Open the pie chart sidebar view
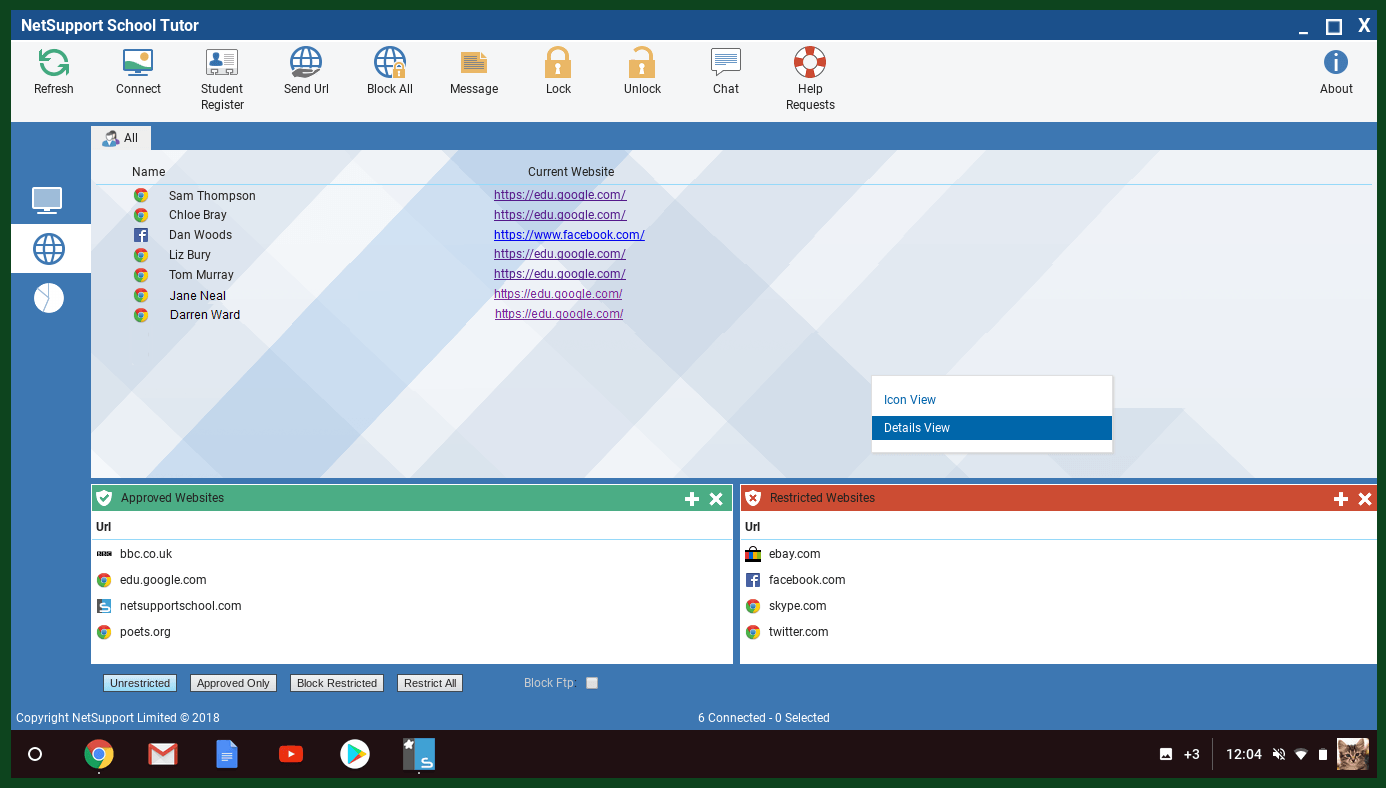The width and height of the screenshot is (1386, 788). pos(48,298)
